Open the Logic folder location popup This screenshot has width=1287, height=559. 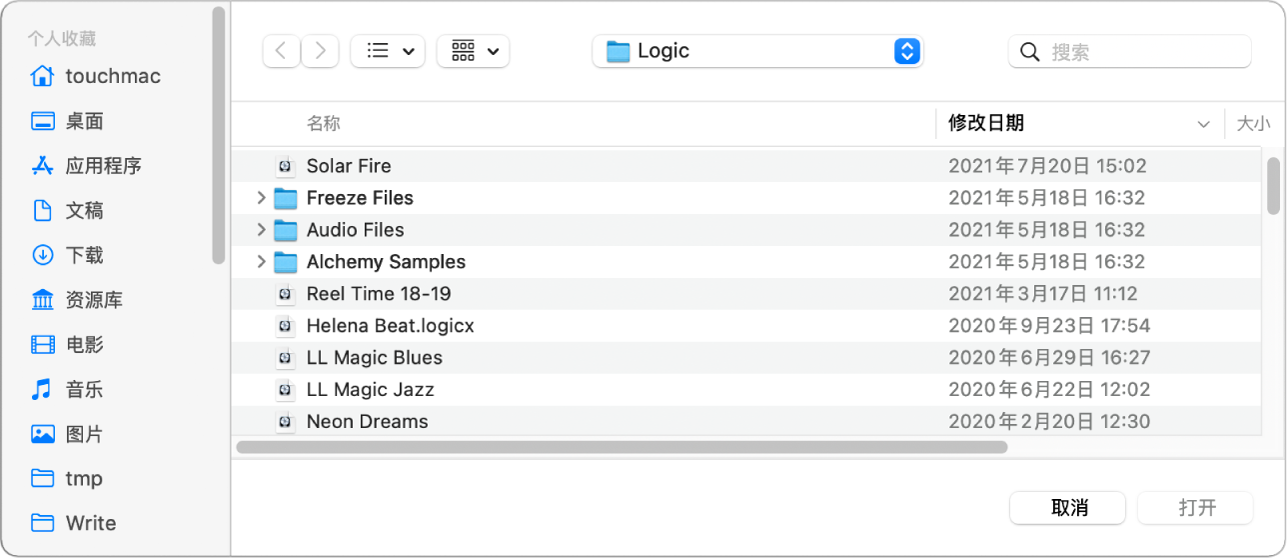point(757,51)
